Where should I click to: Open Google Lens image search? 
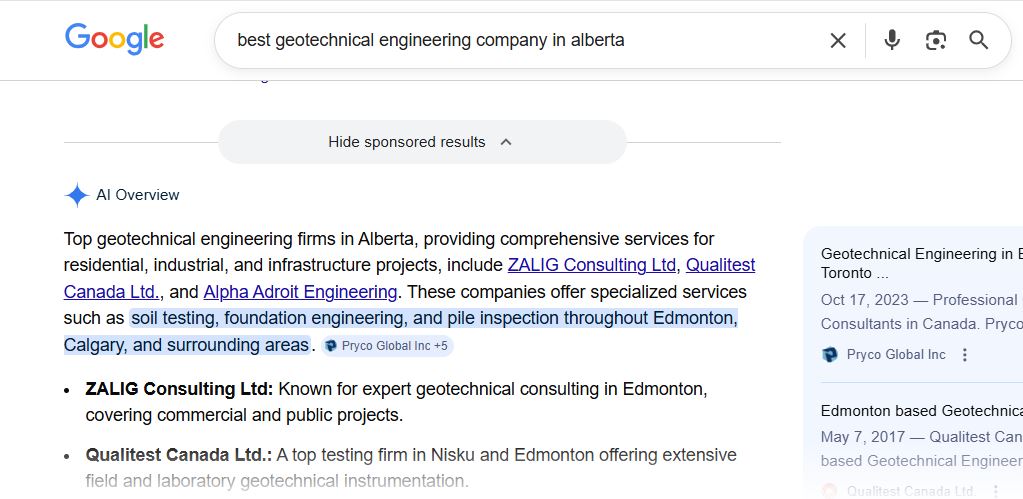click(936, 40)
